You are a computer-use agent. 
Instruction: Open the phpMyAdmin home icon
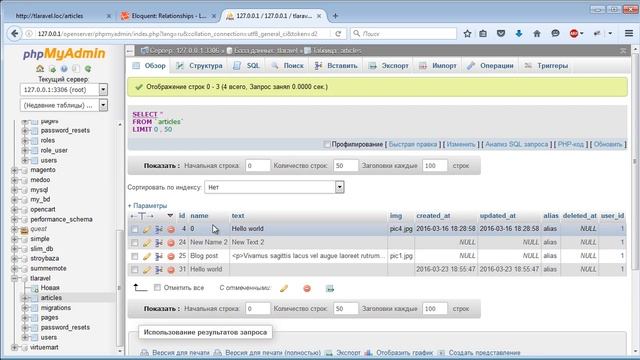click(40, 69)
